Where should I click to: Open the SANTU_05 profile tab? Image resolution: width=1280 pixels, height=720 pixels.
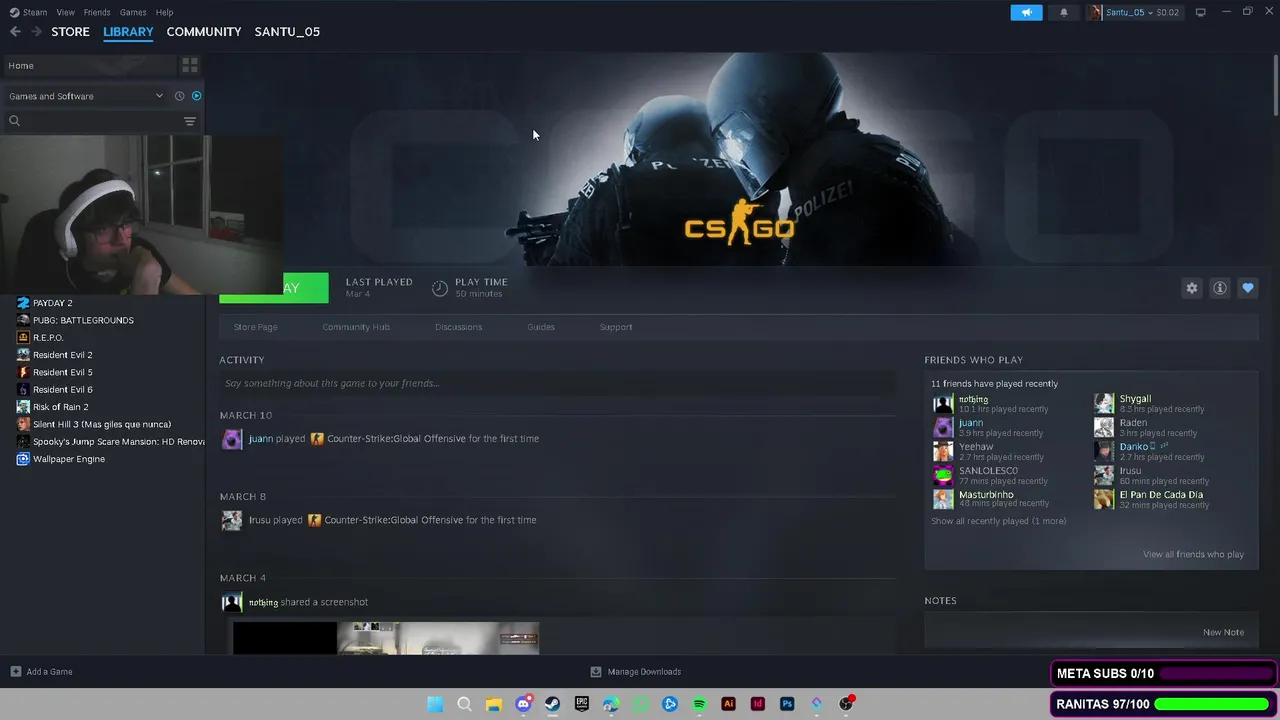coord(287,32)
